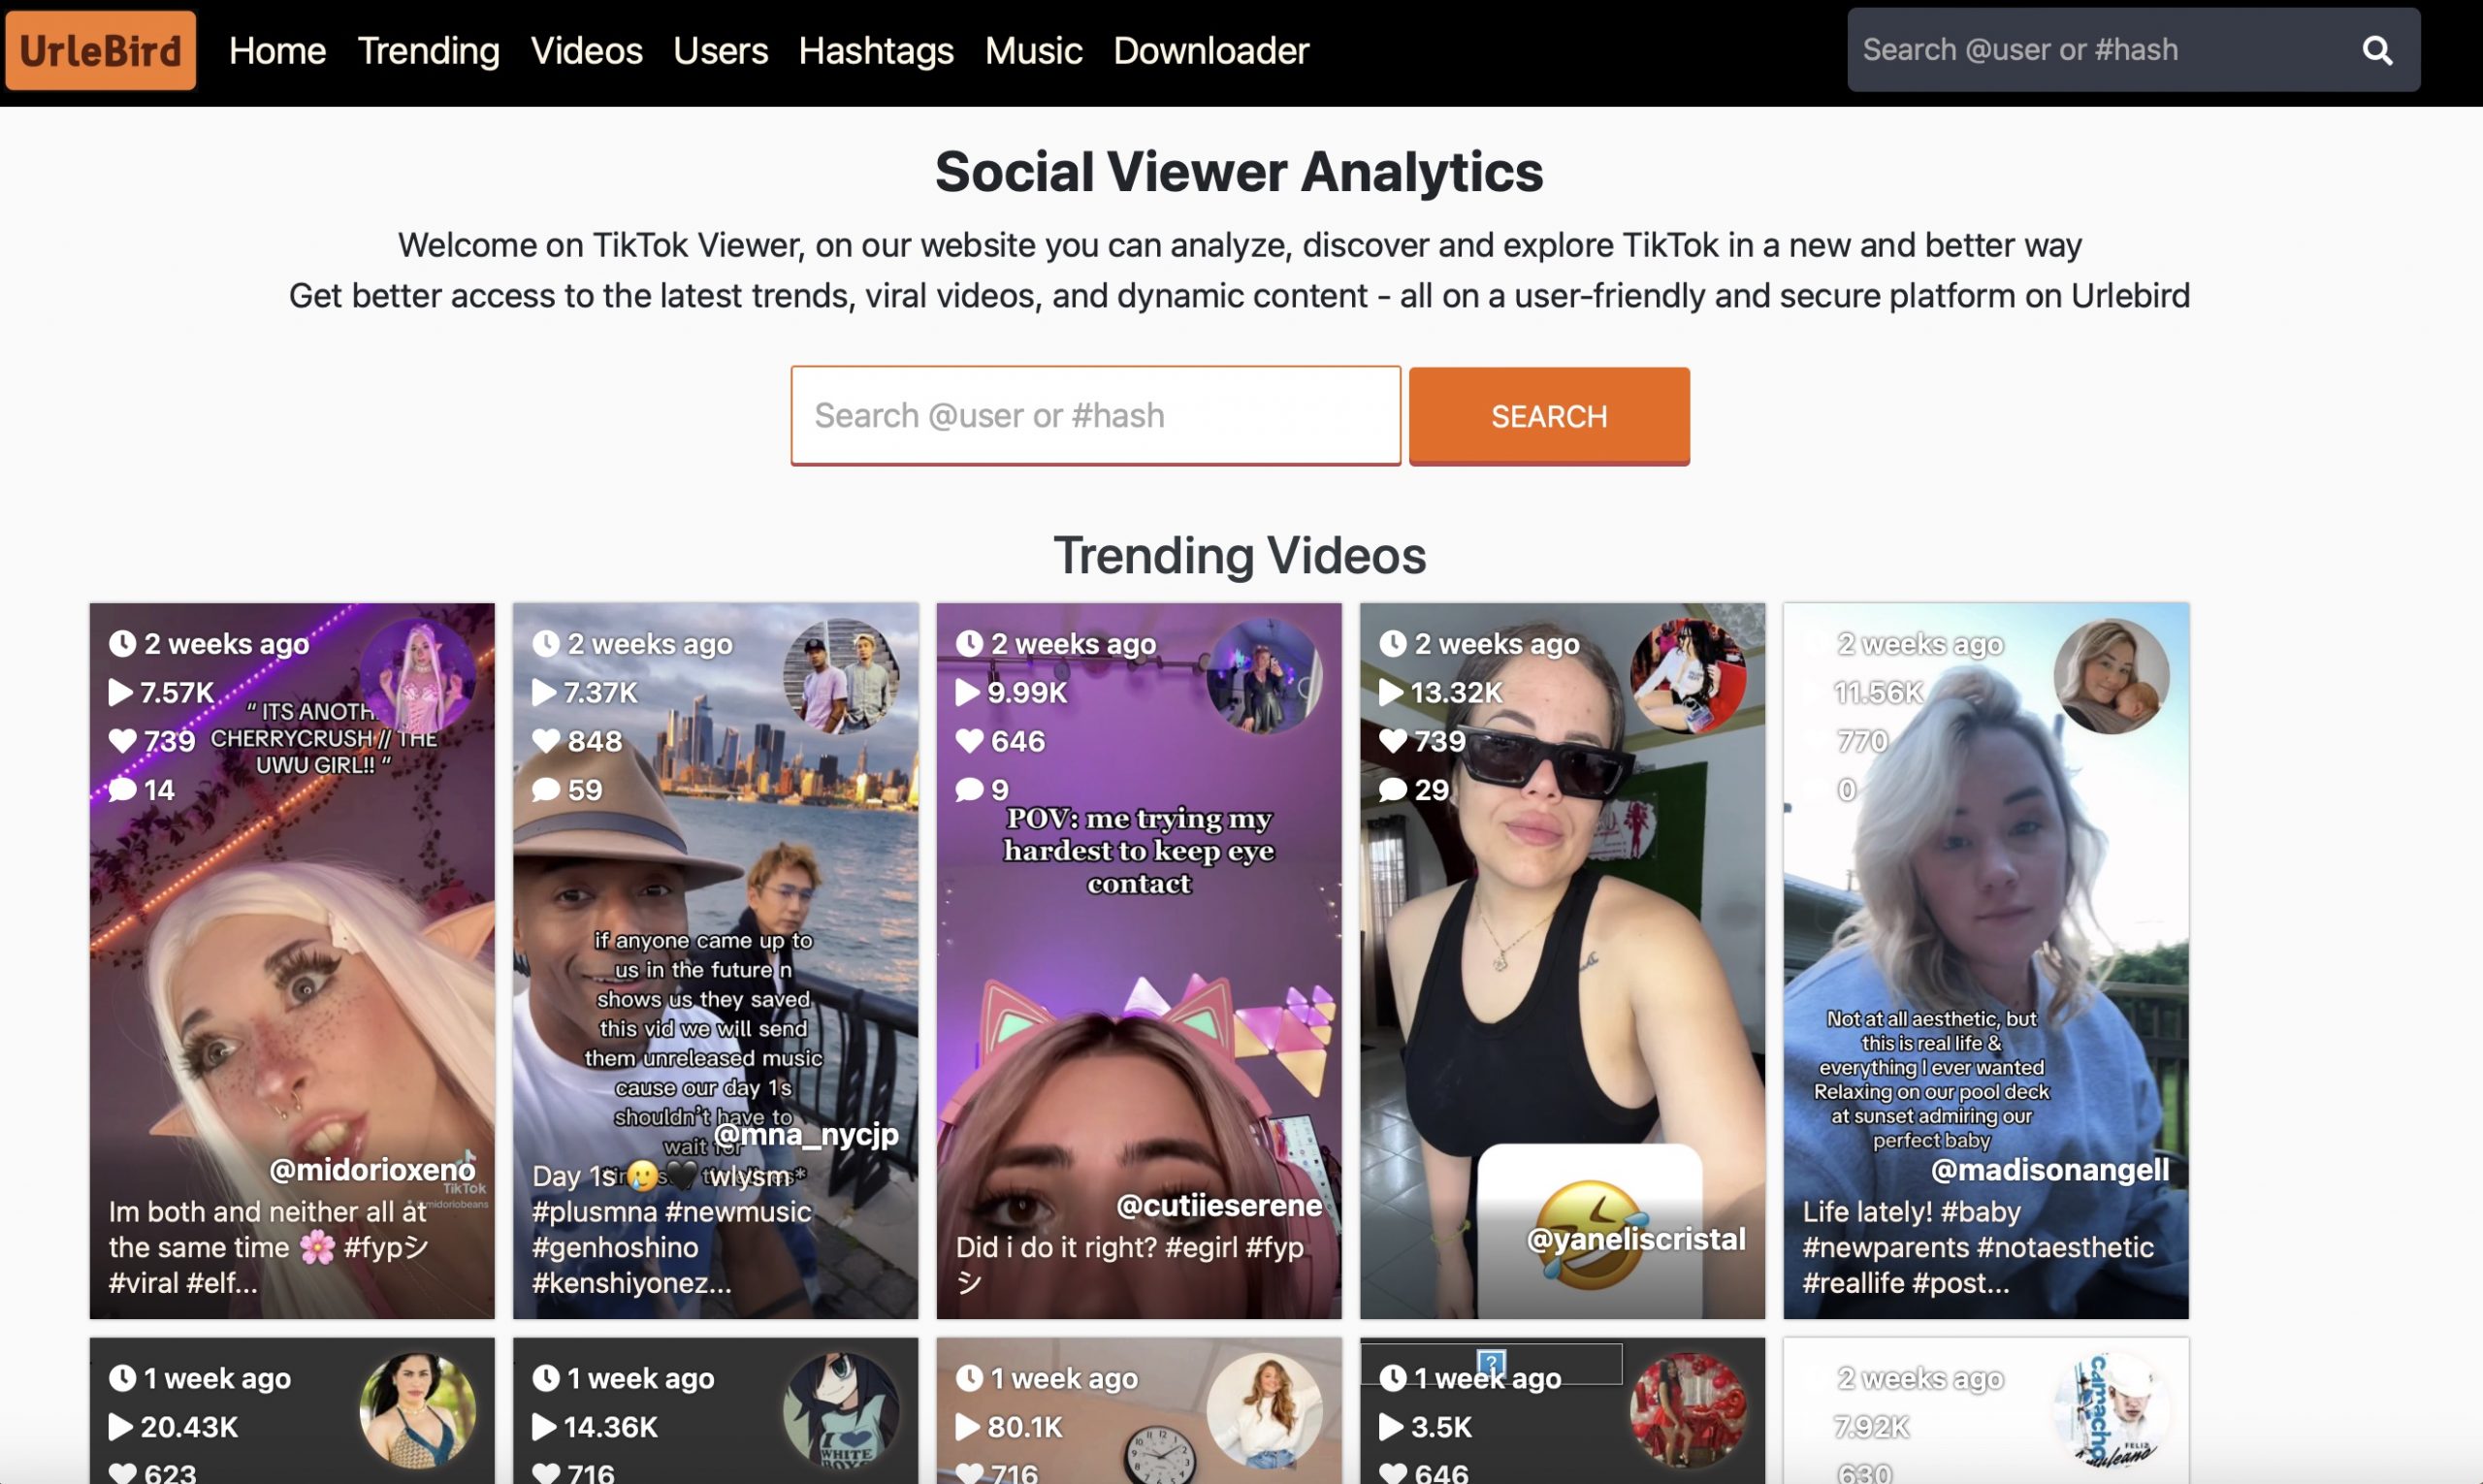Screen dimensions: 2483x1484
Task: Click the play icon beside 3.5K
Action: [1391, 1427]
